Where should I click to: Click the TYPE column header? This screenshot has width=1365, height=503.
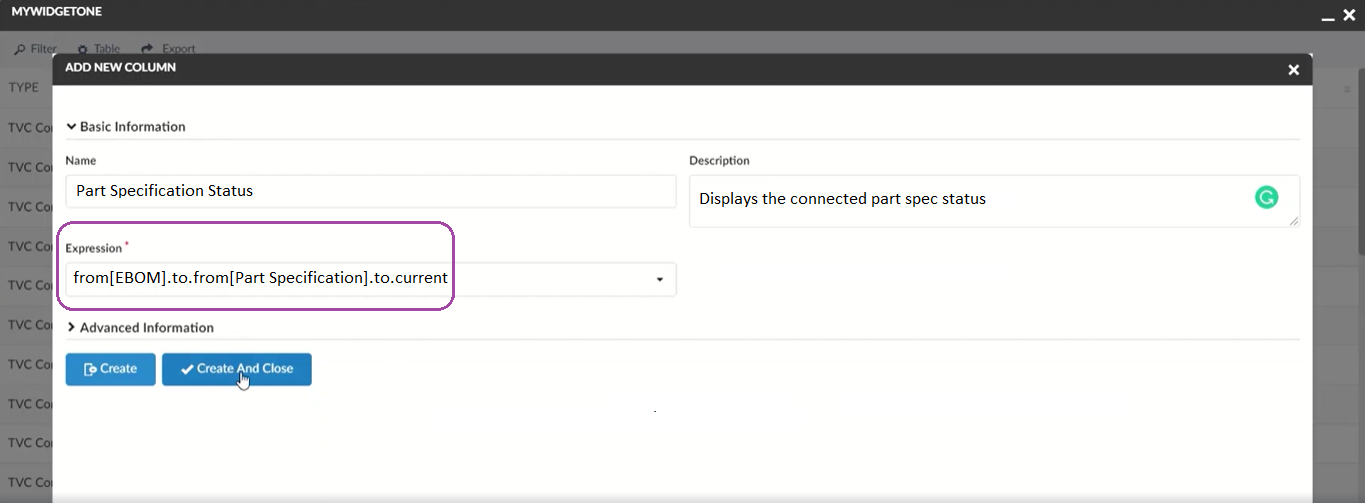(24, 88)
